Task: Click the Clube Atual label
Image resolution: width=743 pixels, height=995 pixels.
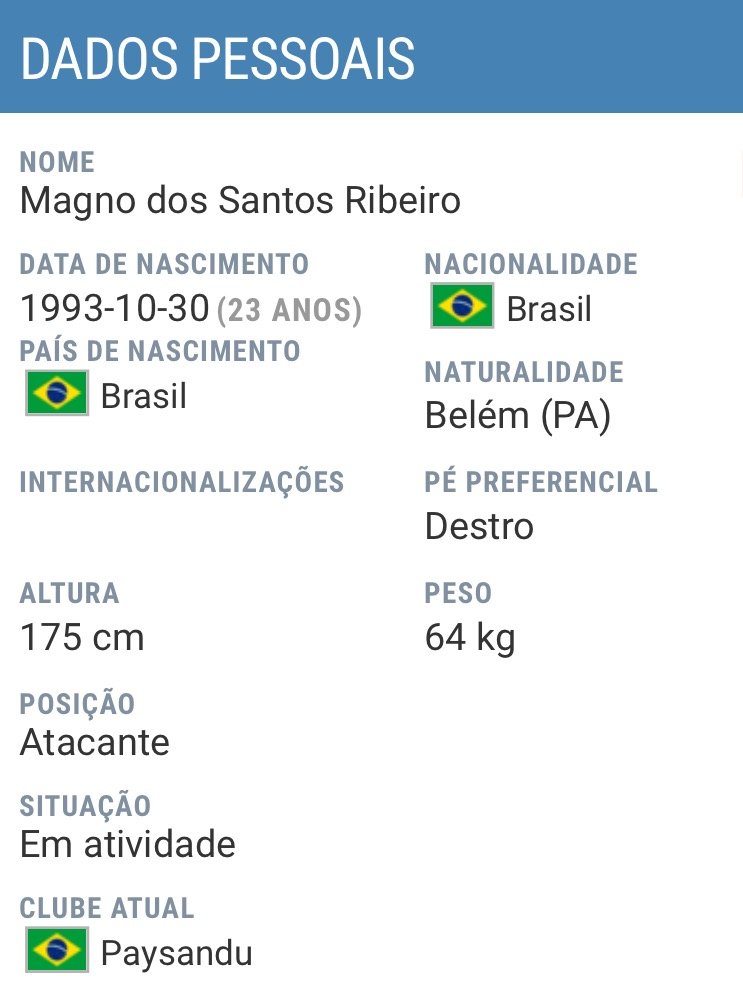Action: pyautogui.click(x=107, y=908)
